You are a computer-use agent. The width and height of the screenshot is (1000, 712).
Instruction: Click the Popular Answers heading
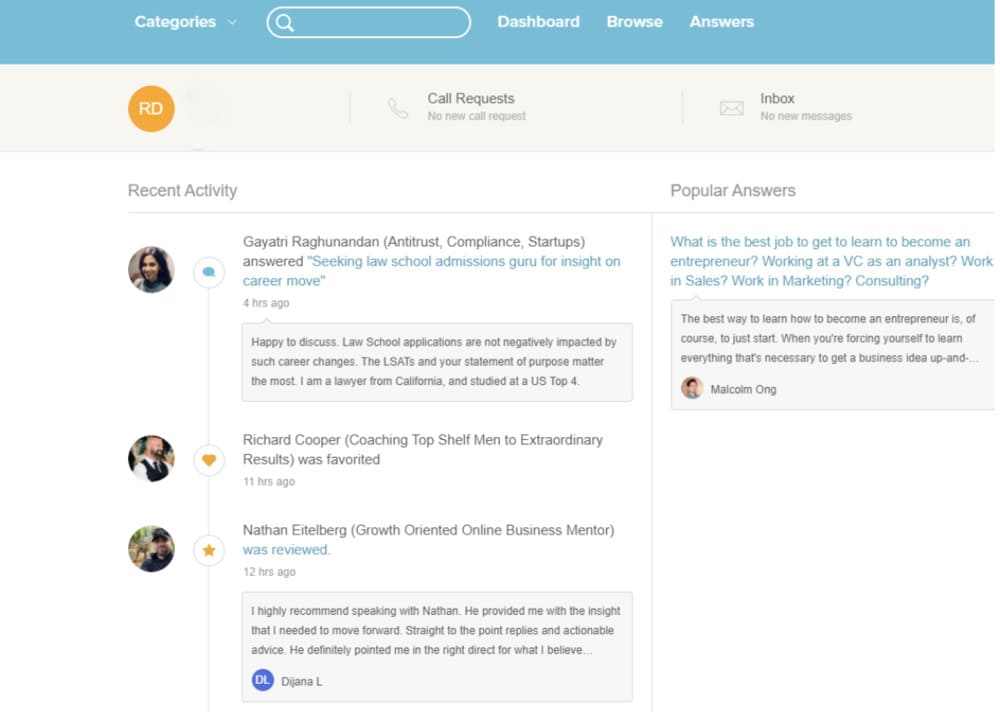[733, 191]
